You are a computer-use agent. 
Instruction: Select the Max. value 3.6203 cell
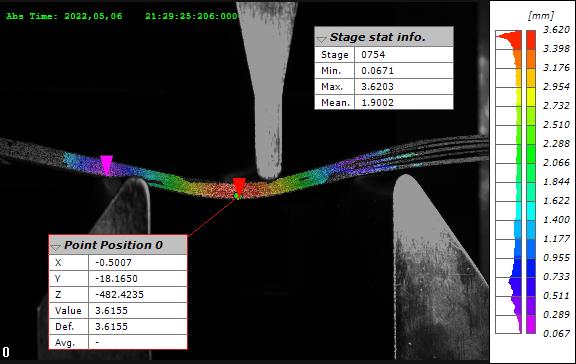pos(403,87)
